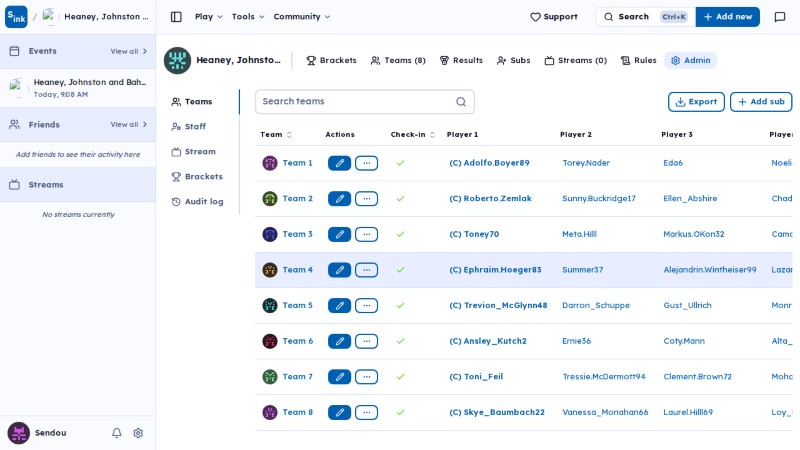
Task: Open player Sunny.Buckridge17 profile
Action: (599, 198)
